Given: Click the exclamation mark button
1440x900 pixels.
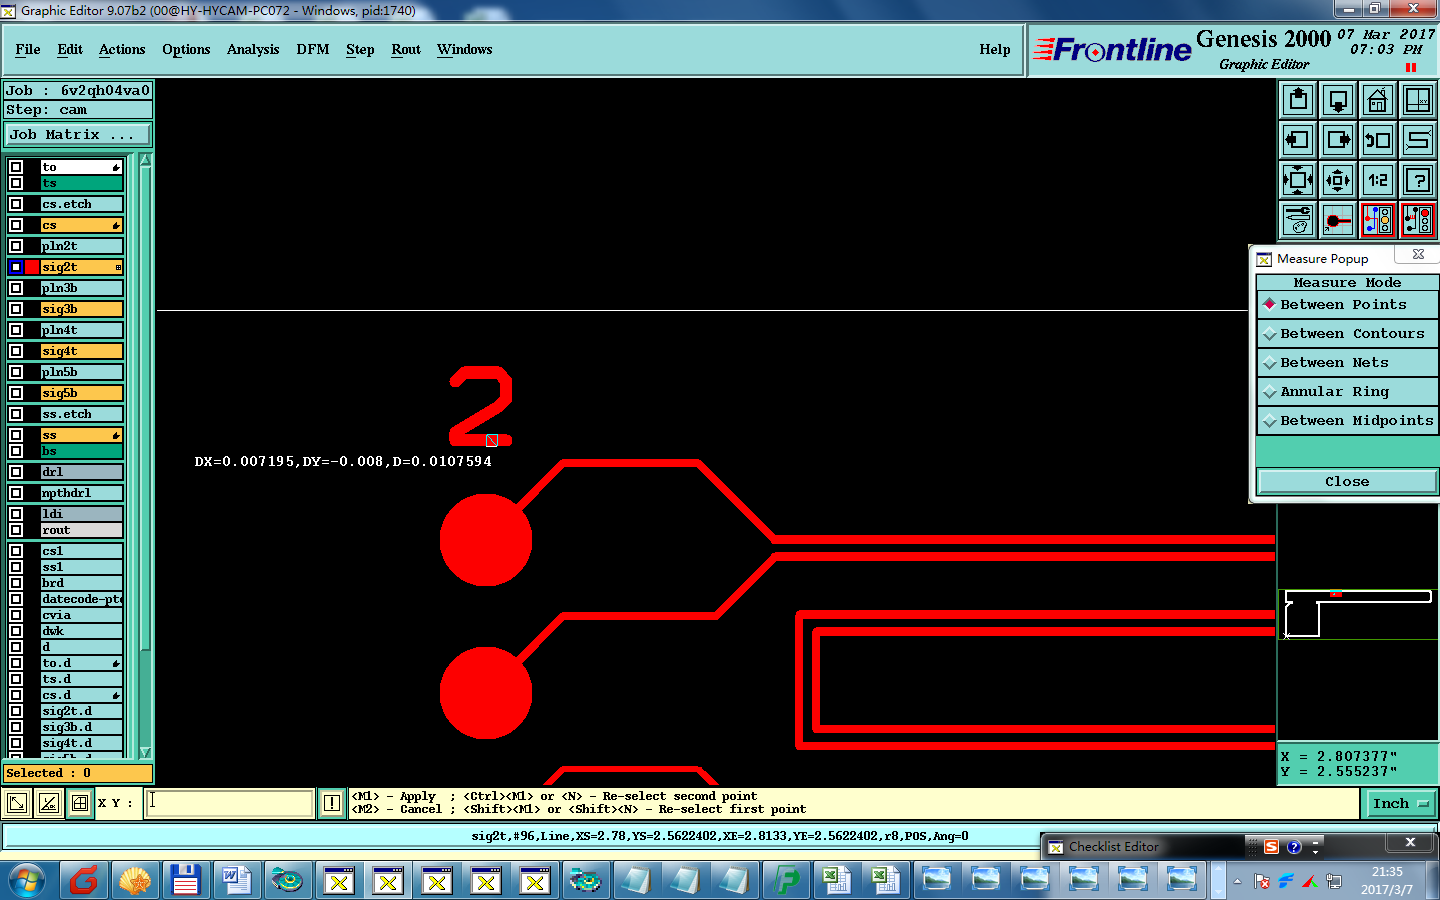Looking at the screenshot, I should (x=332, y=803).
